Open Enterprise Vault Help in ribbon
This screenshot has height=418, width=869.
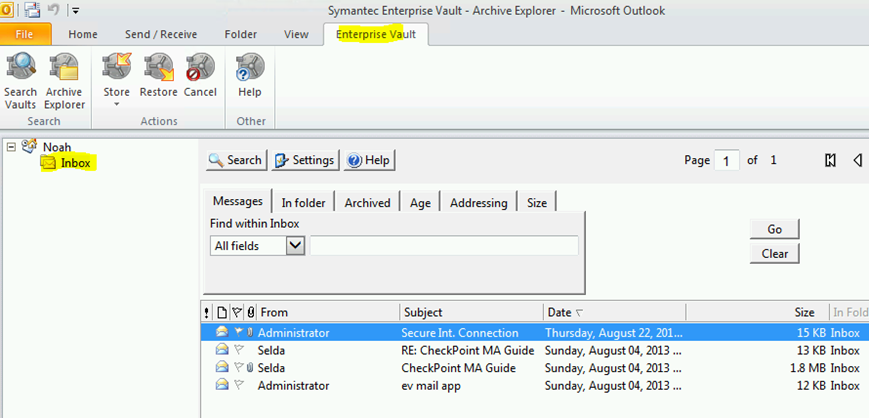coord(249,75)
